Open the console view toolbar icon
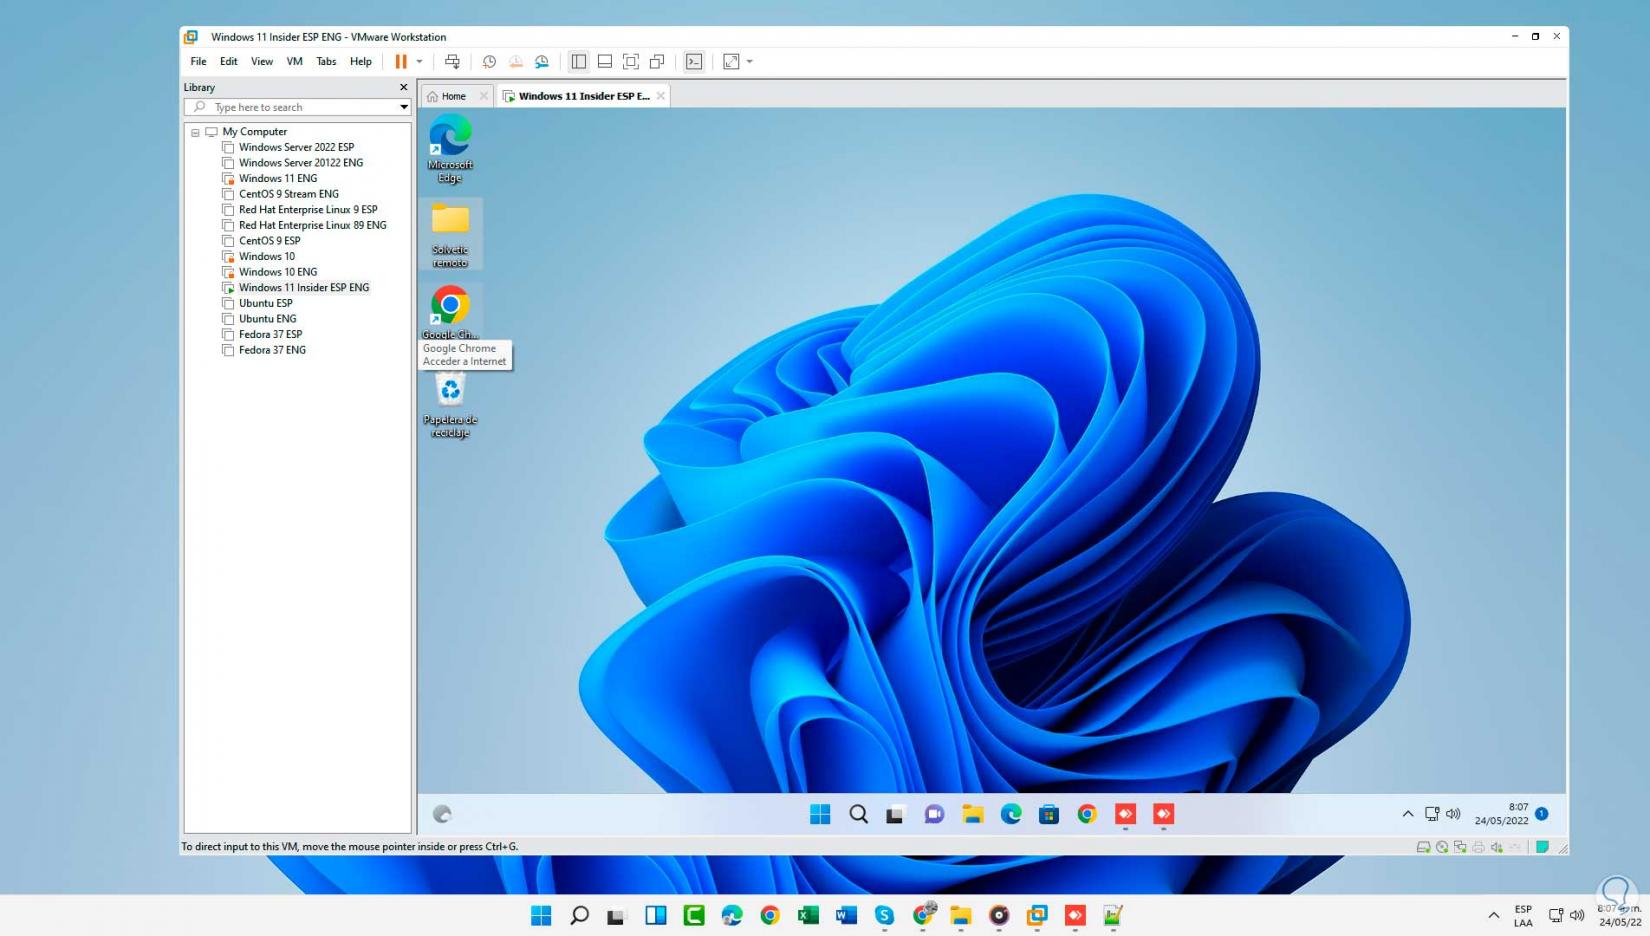The height and width of the screenshot is (936, 1650). [694, 62]
